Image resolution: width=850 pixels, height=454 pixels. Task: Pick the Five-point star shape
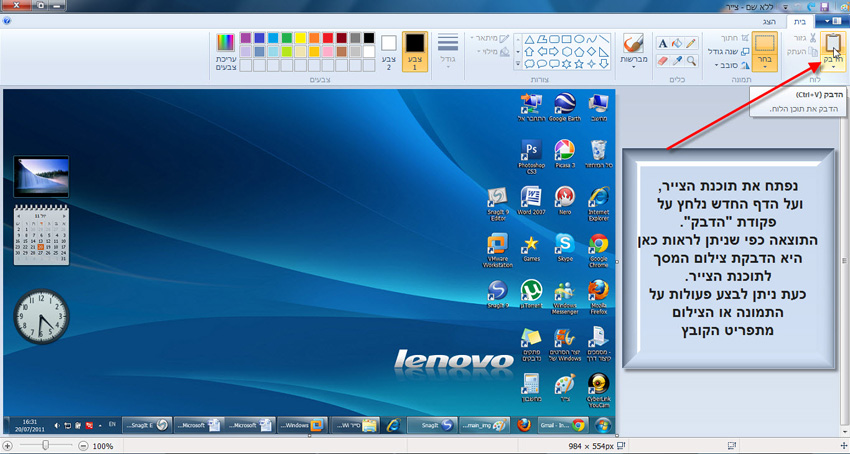coord(579,64)
